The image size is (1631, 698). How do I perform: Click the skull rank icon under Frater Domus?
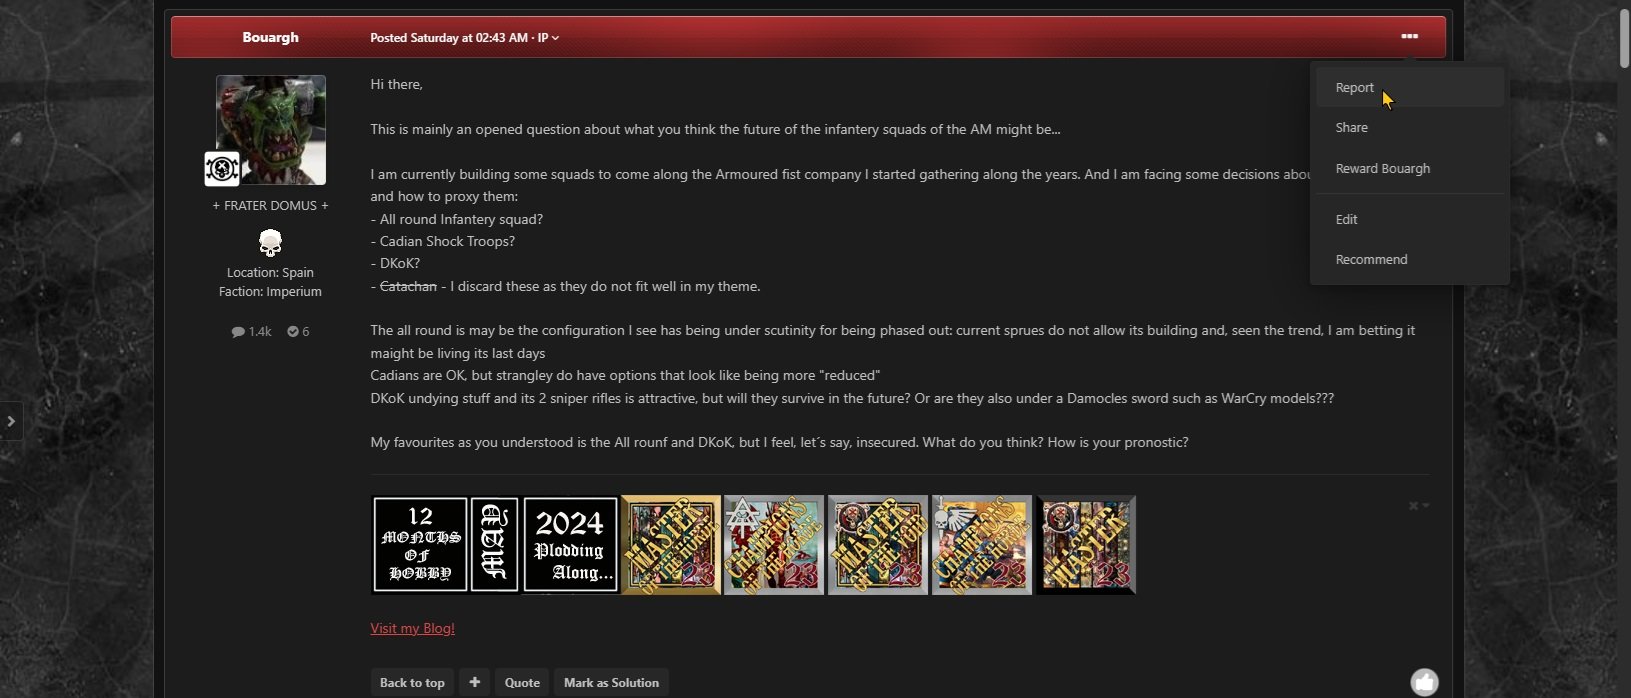click(x=270, y=242)
